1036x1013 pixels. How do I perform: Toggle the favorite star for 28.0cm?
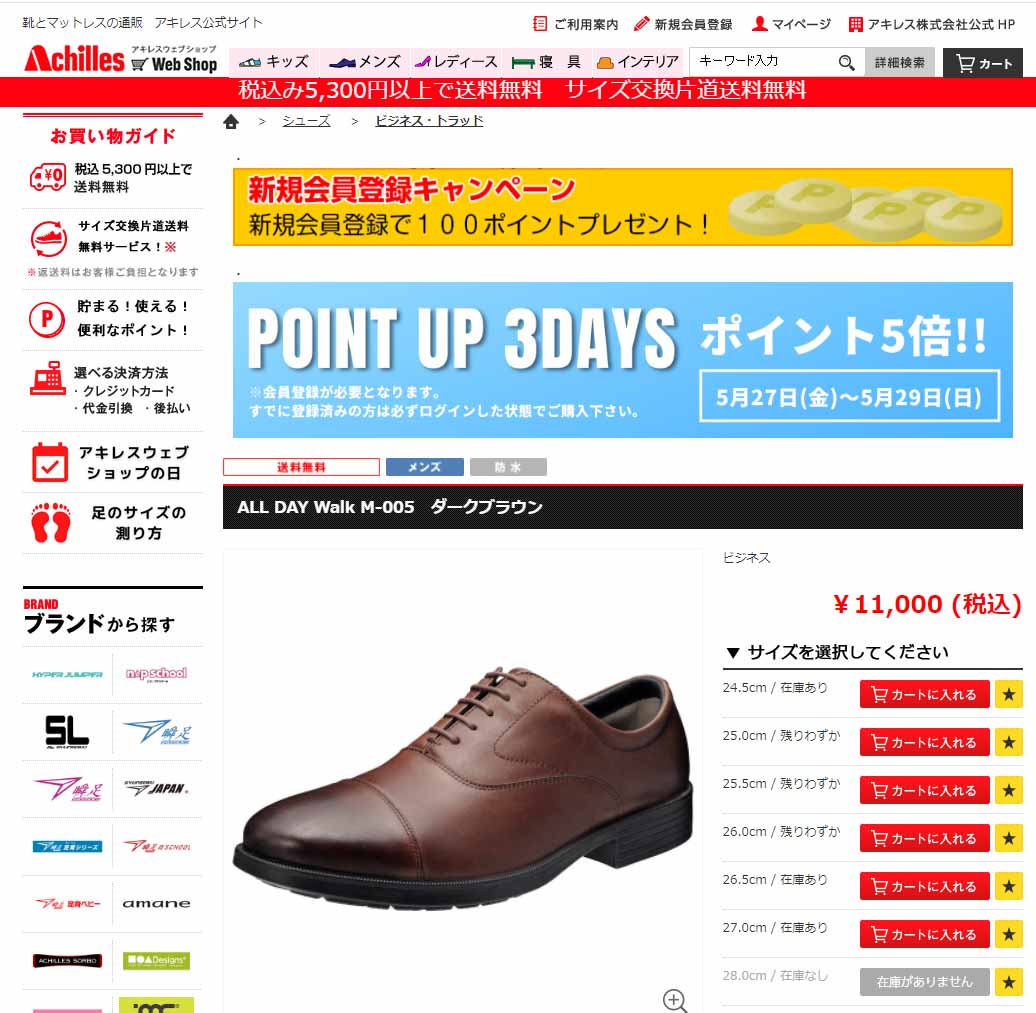click(x=1008, y=982)
